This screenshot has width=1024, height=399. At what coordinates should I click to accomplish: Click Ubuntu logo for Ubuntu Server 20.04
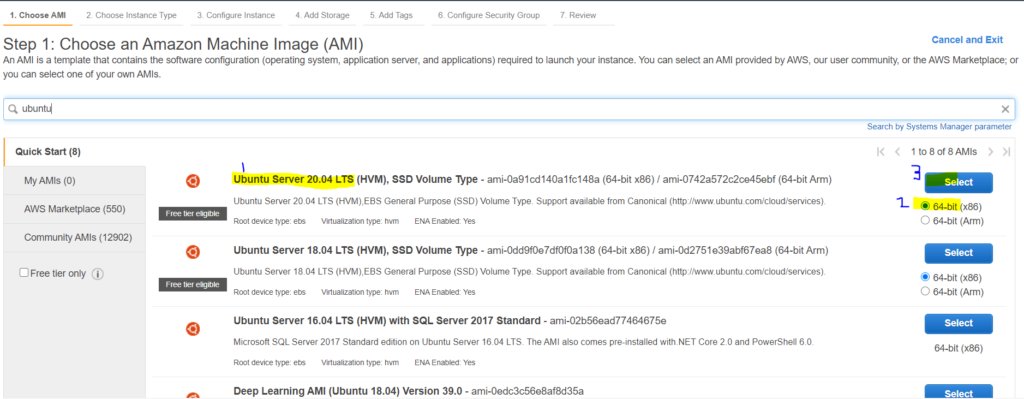click(193, 181)
